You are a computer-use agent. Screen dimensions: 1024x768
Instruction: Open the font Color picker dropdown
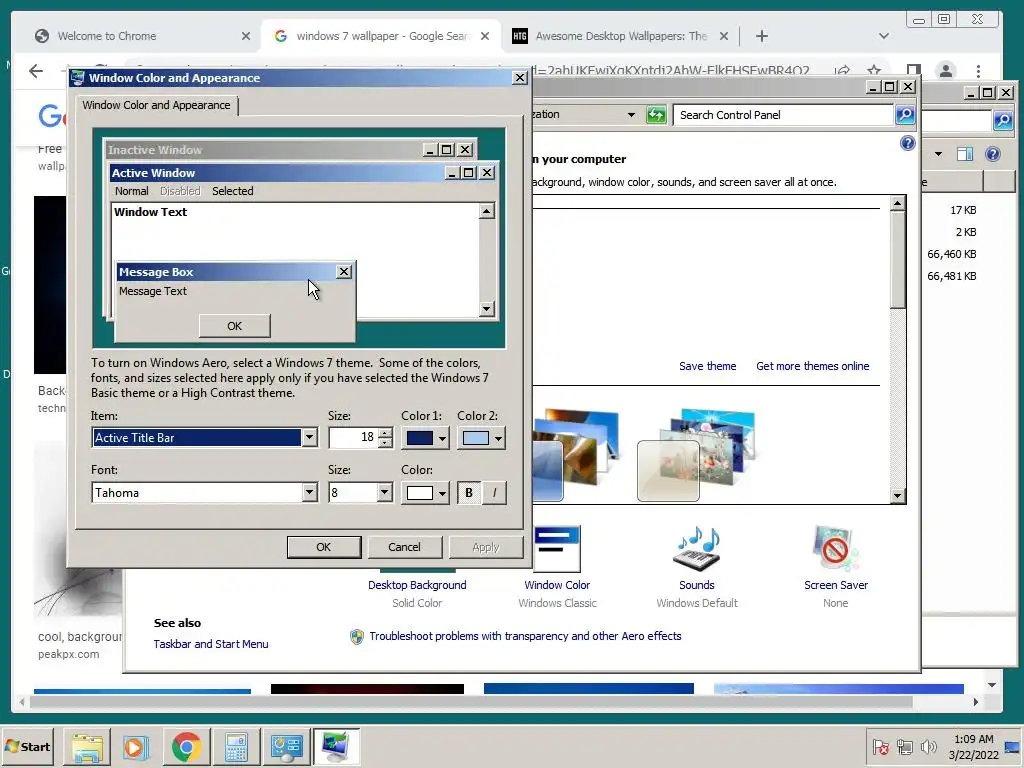tap(425, 493)
